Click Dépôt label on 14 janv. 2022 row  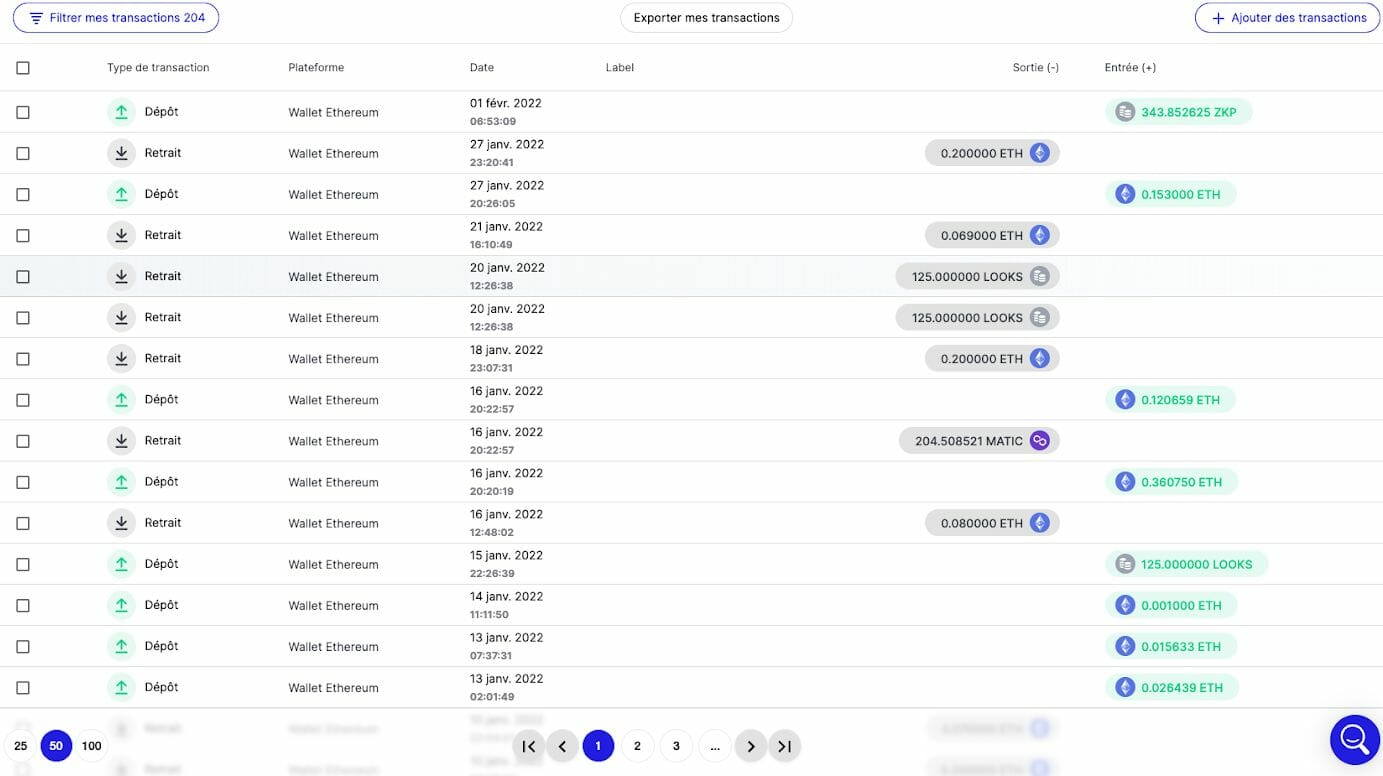point(161,605)
